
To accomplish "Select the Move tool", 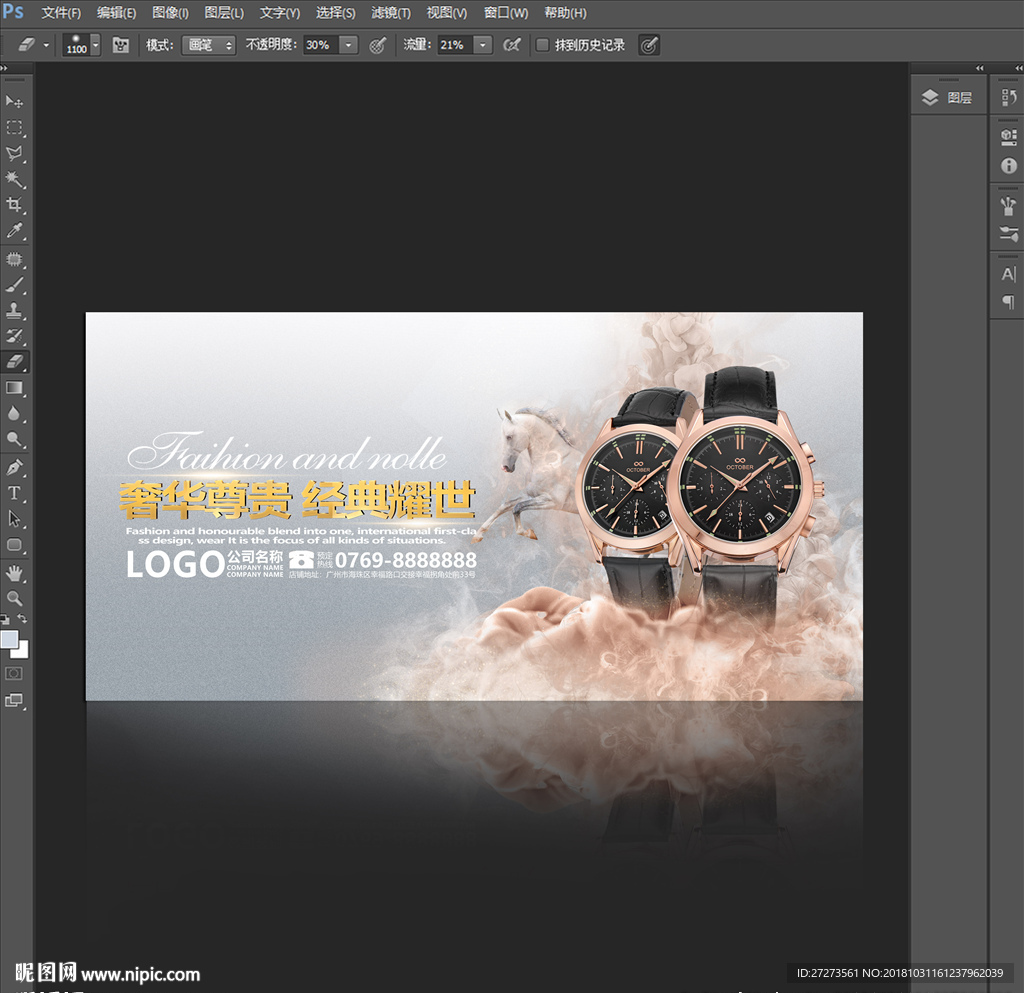I will (14, 101).
